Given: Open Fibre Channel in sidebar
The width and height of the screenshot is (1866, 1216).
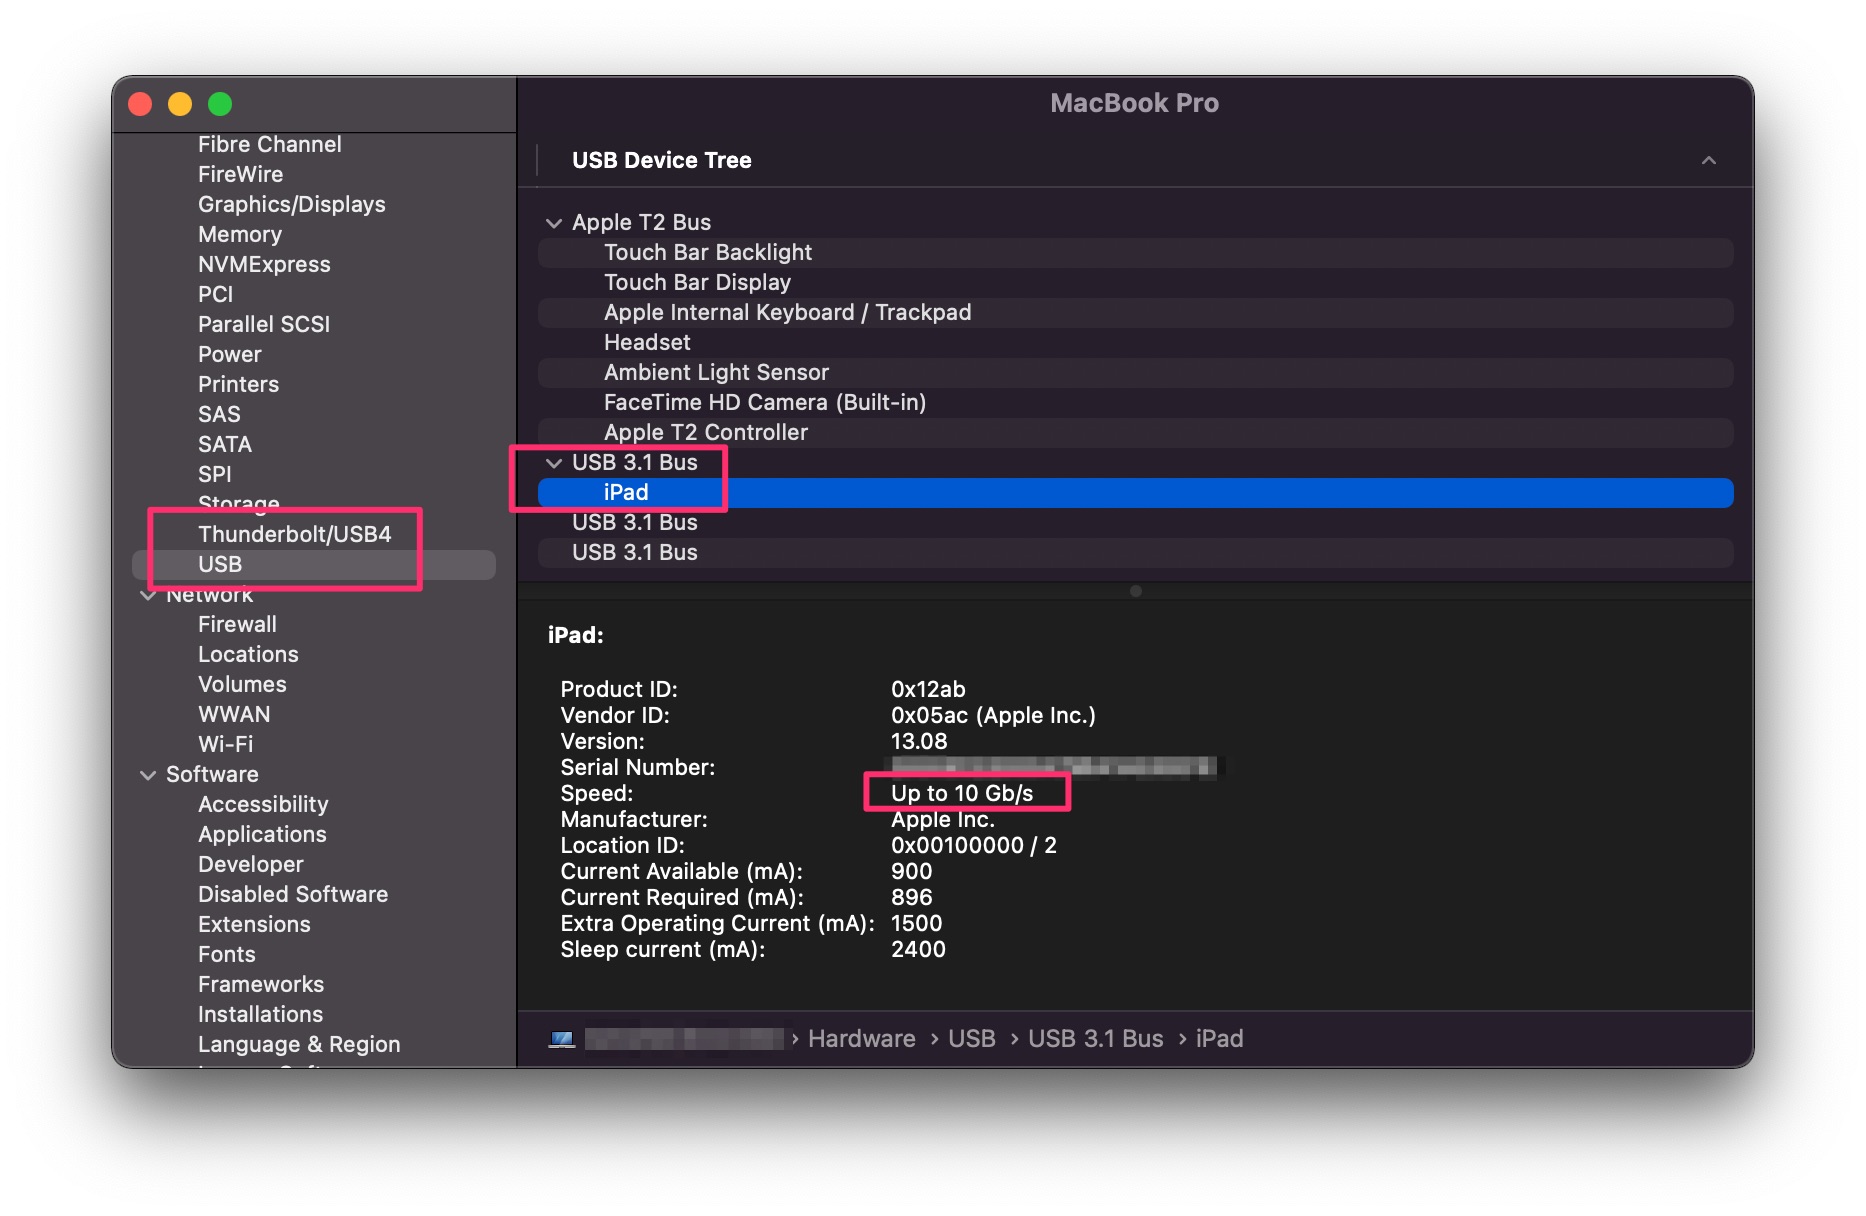Looking at the screenshot, I should 269,145.
